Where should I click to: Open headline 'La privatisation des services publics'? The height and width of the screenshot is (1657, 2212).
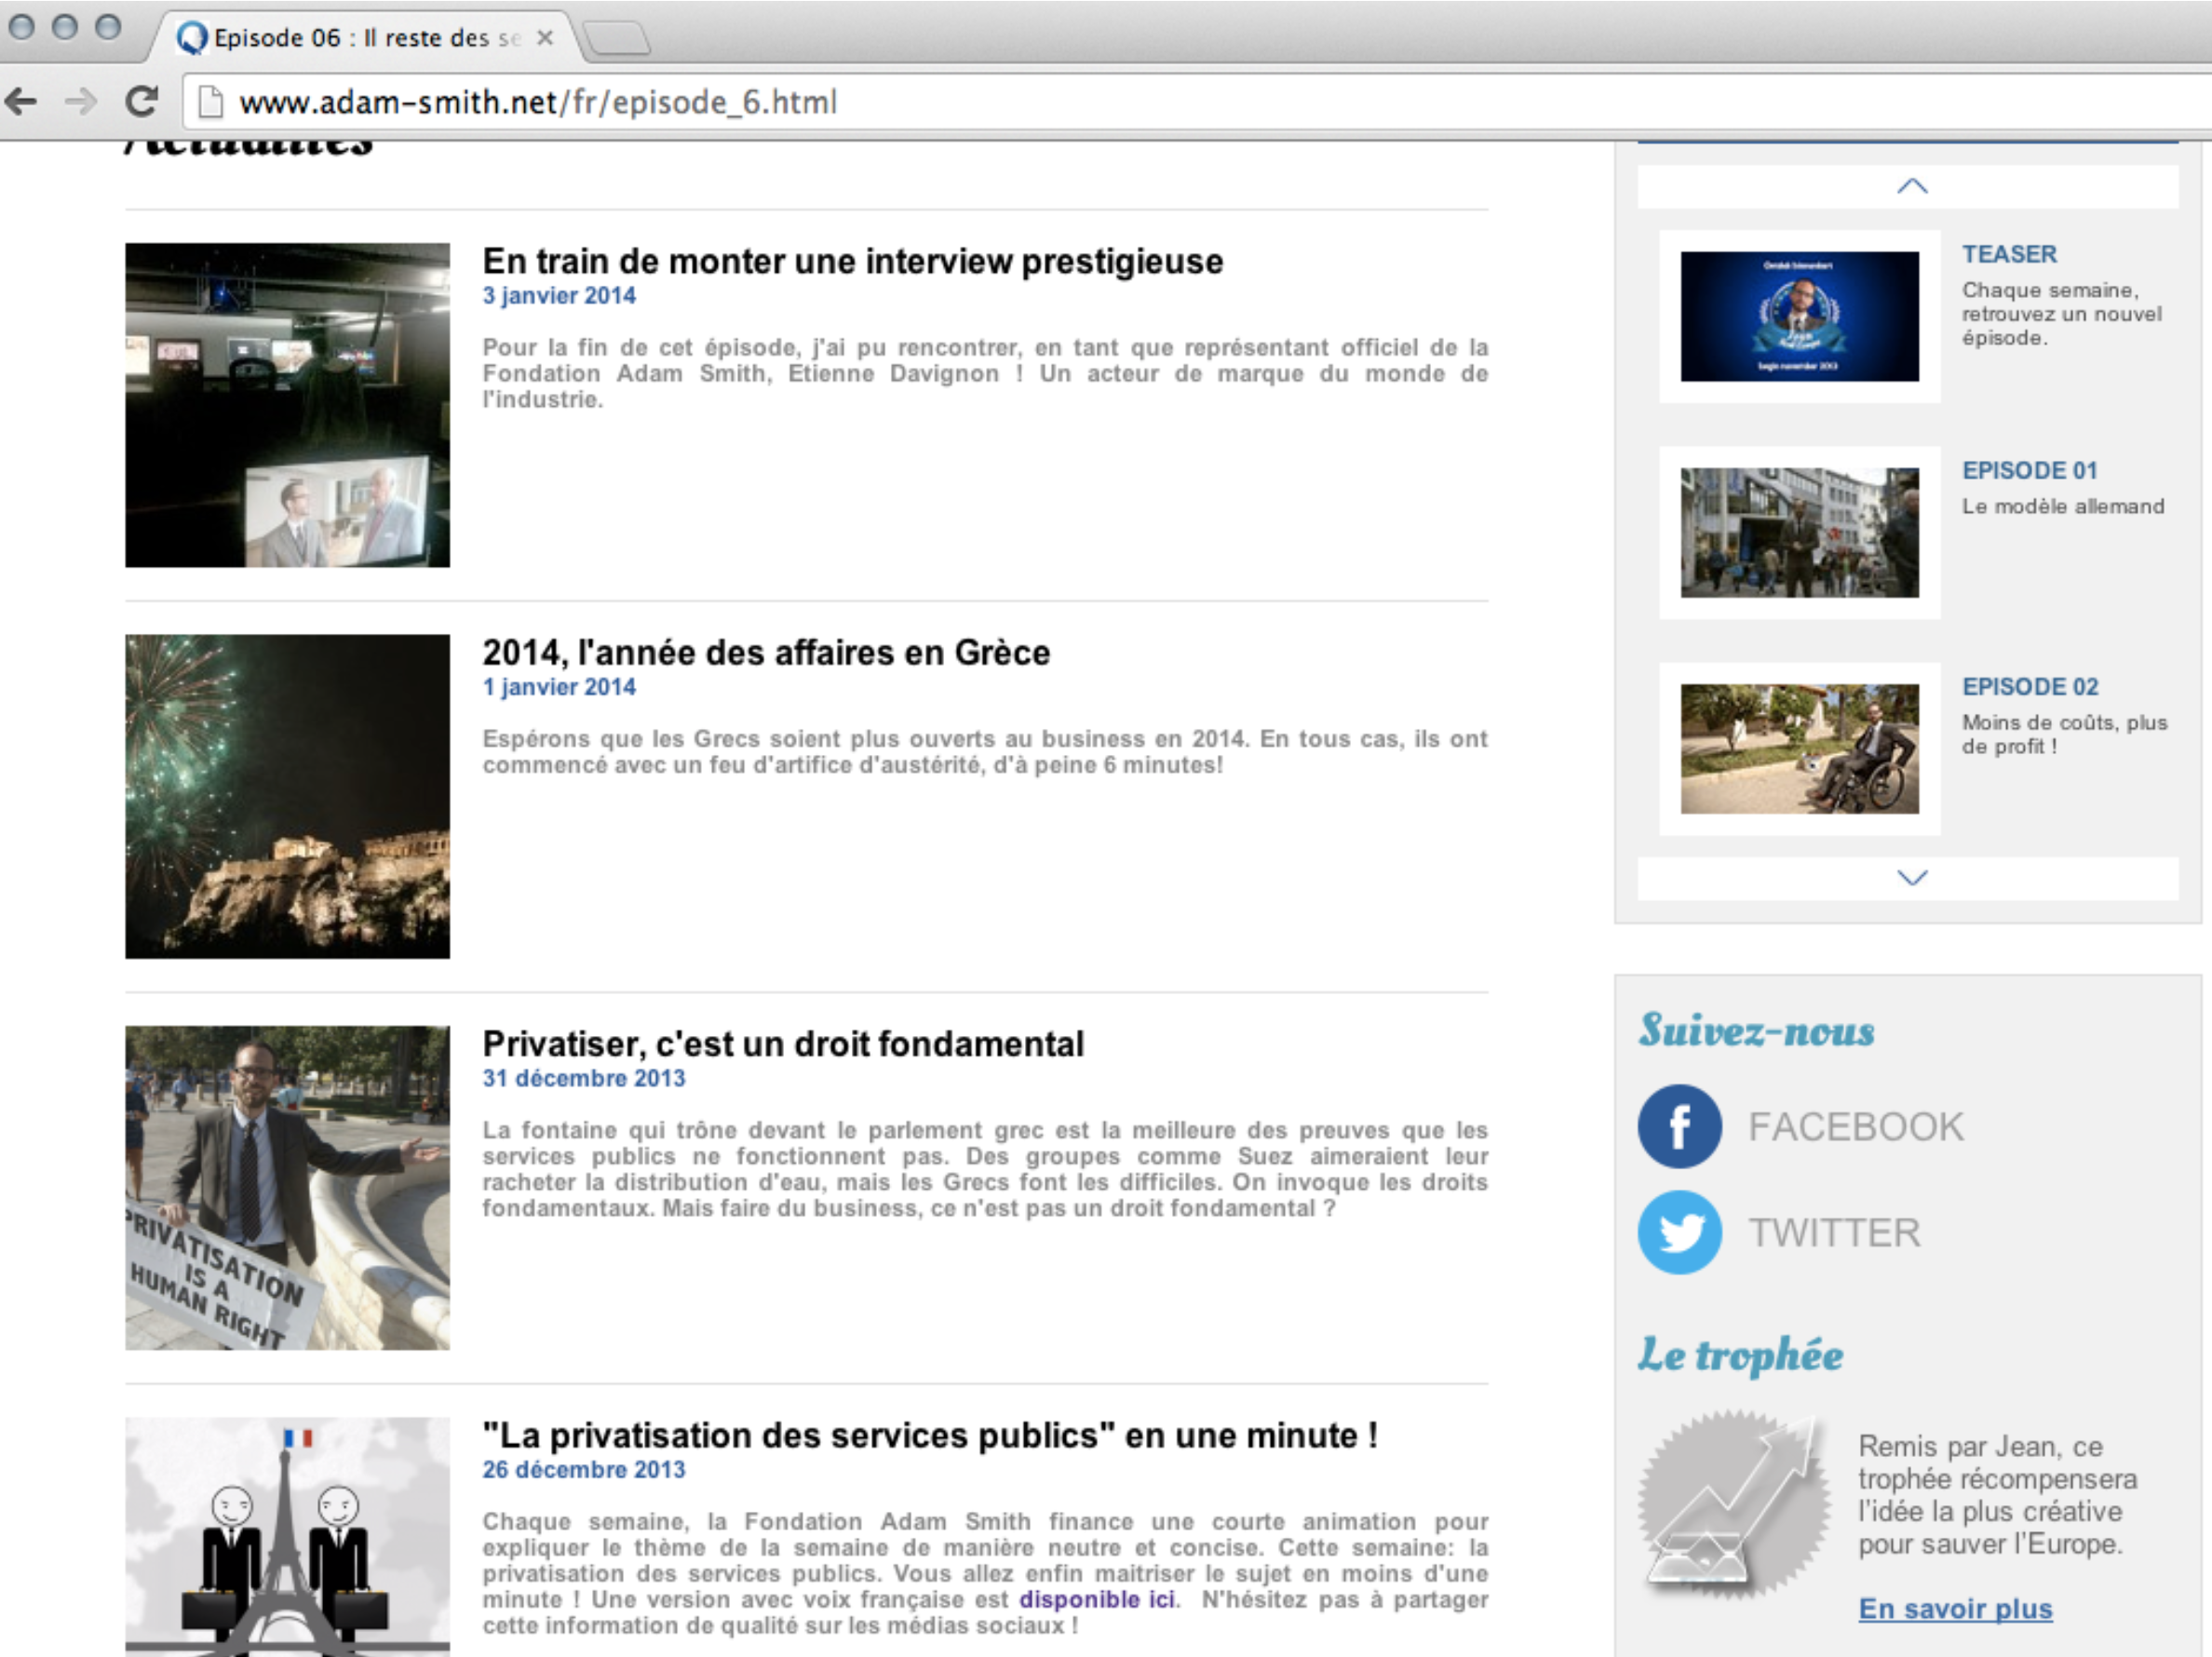[x=930, y=1435]
